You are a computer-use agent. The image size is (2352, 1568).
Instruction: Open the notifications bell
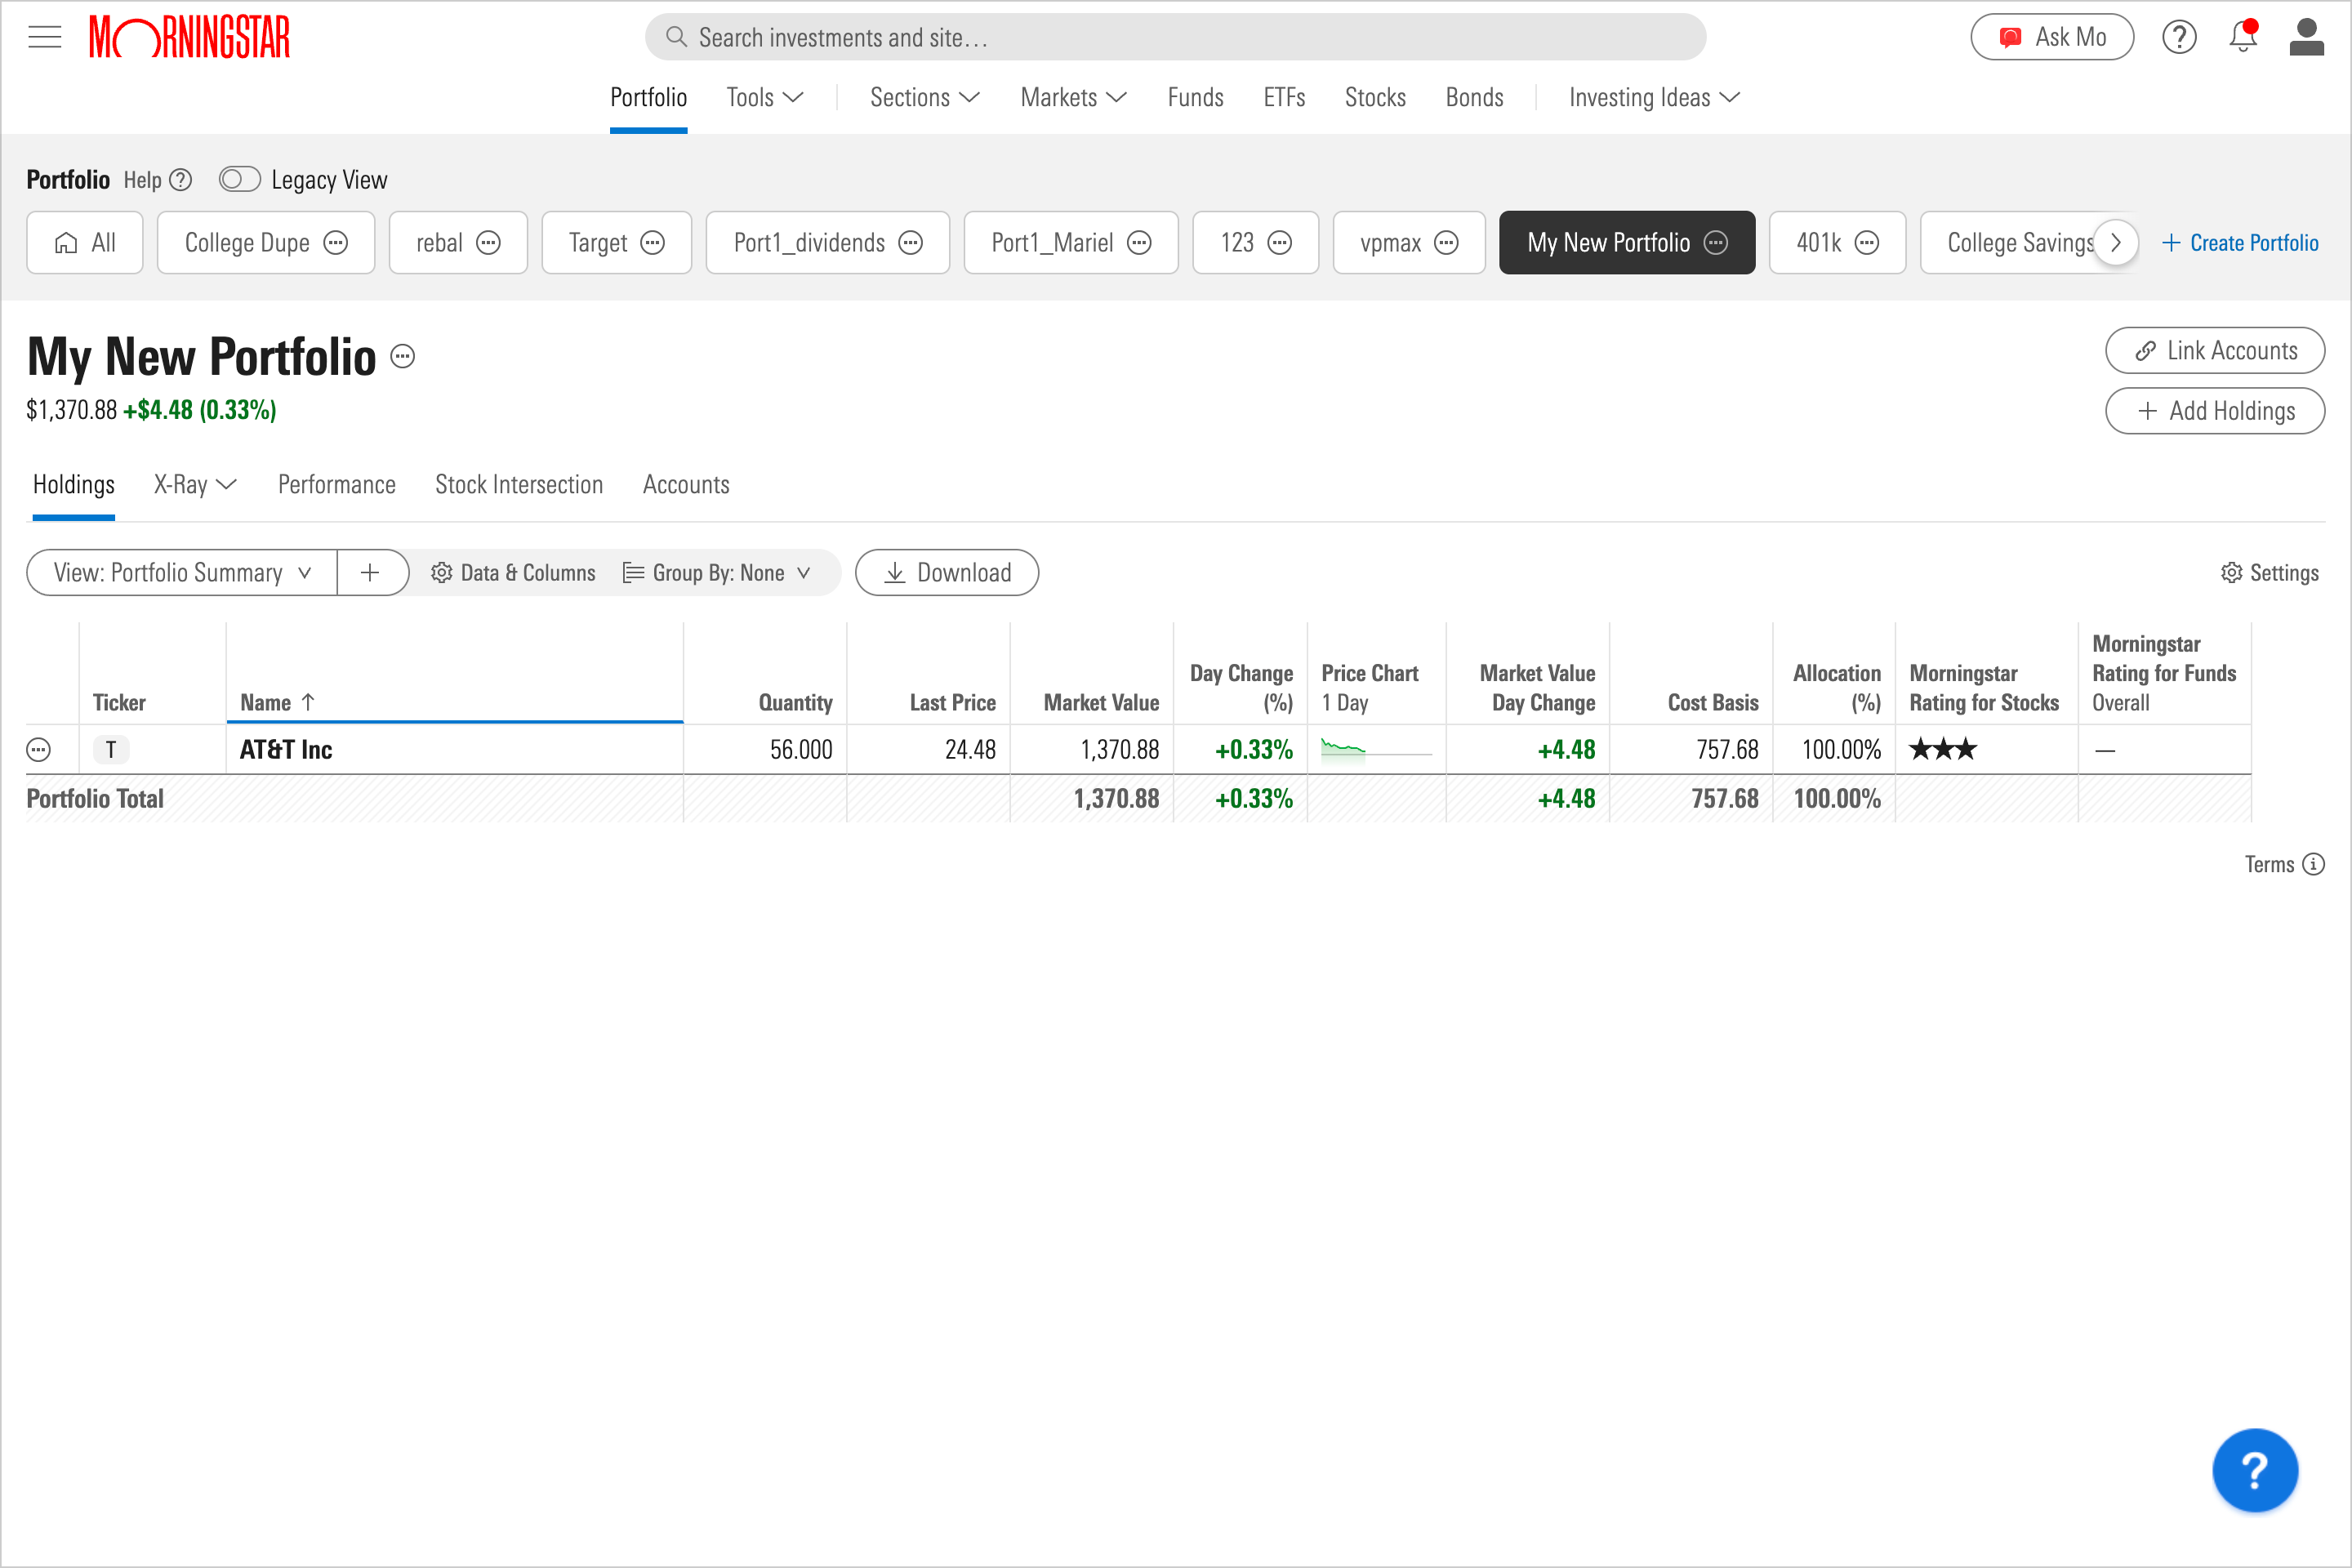point(2243,37)
